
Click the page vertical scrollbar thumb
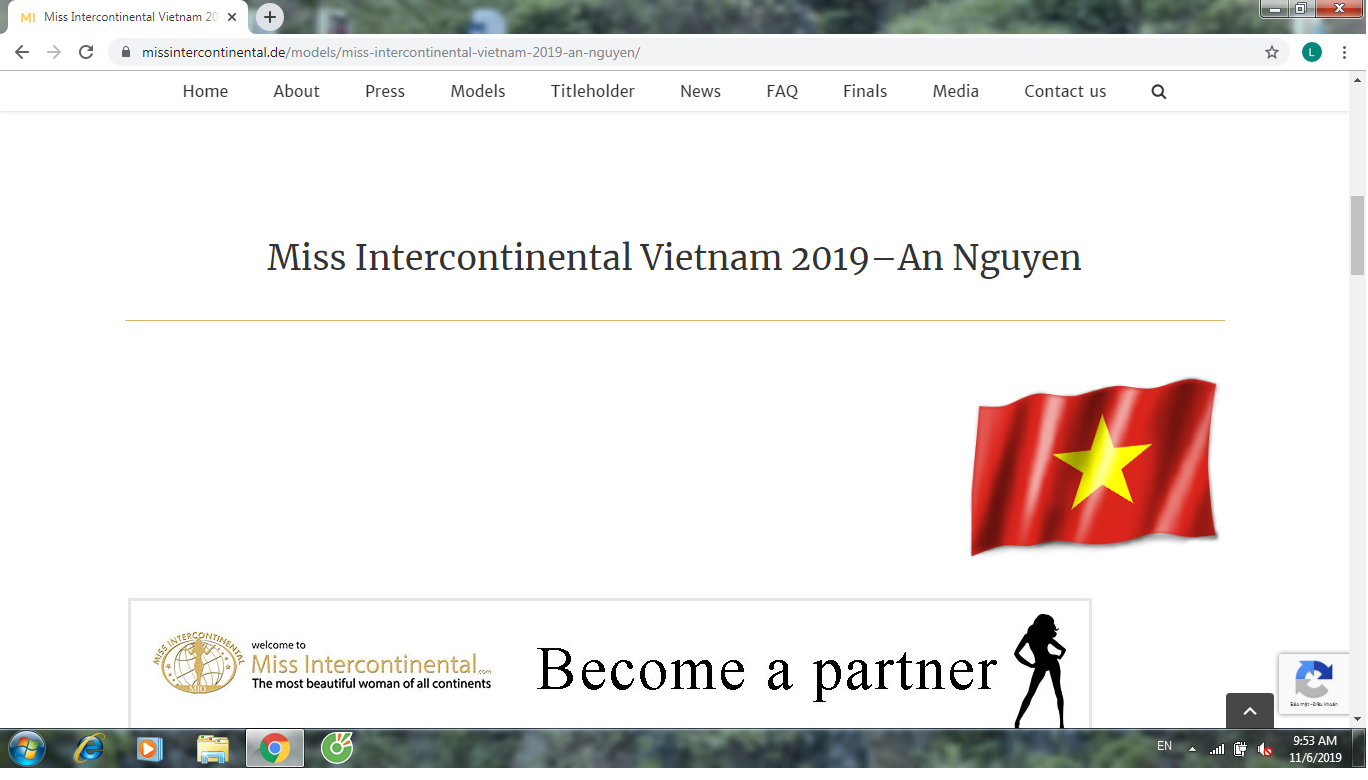click(x=1357, y=235)
